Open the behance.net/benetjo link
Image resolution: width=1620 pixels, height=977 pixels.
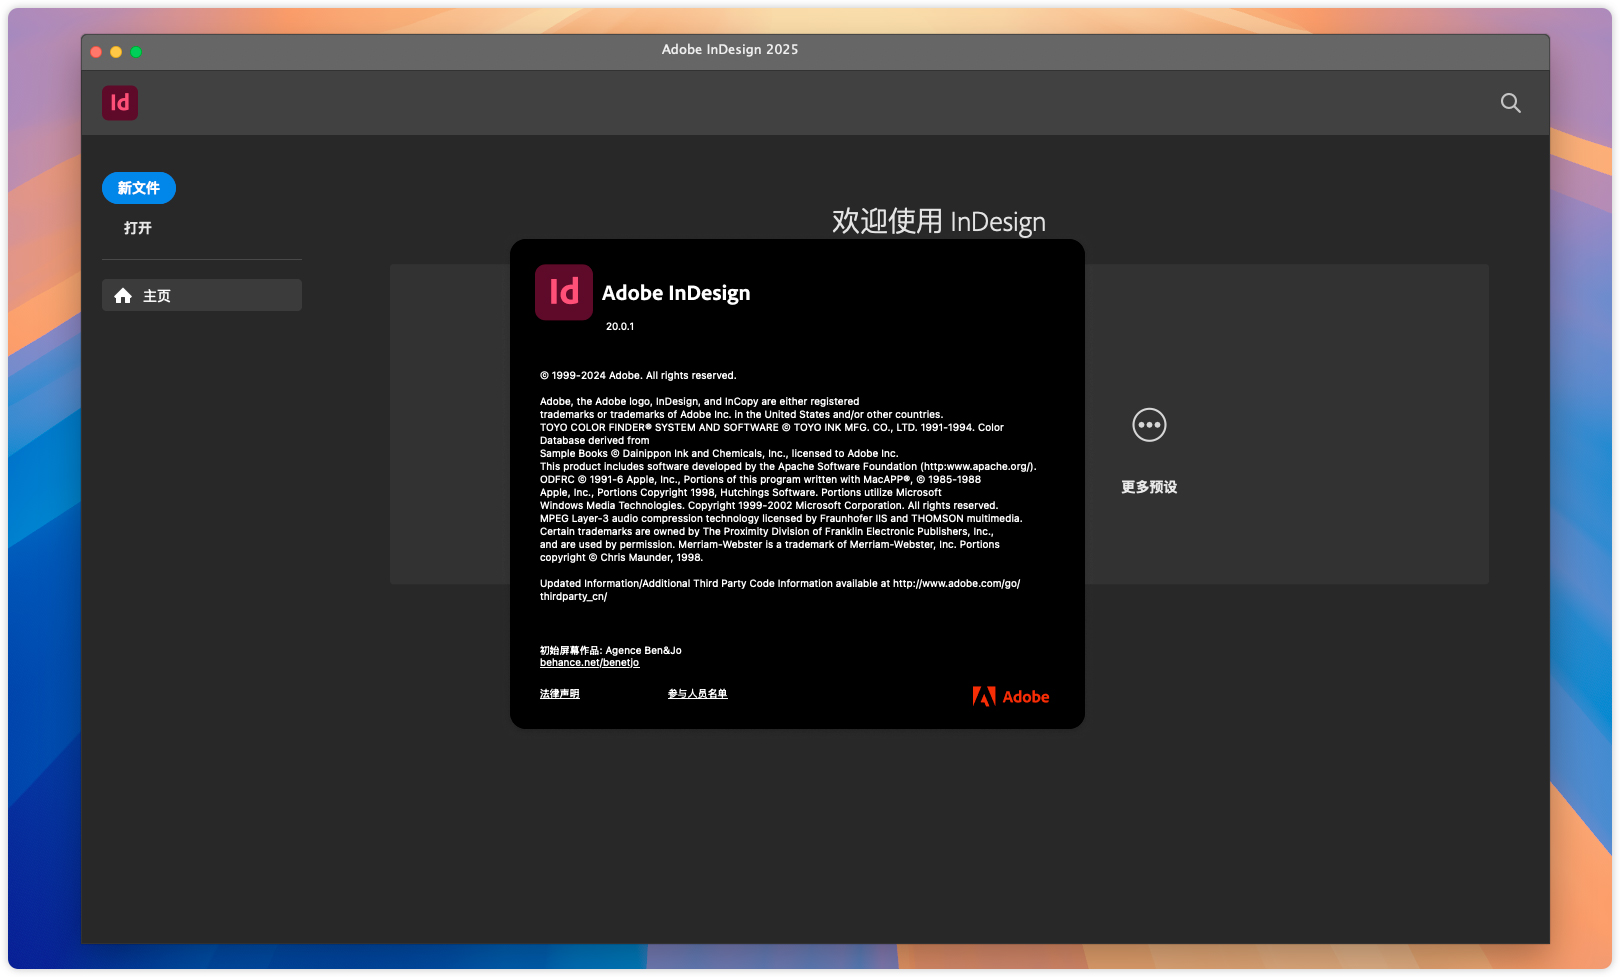[x=589, y=663]
